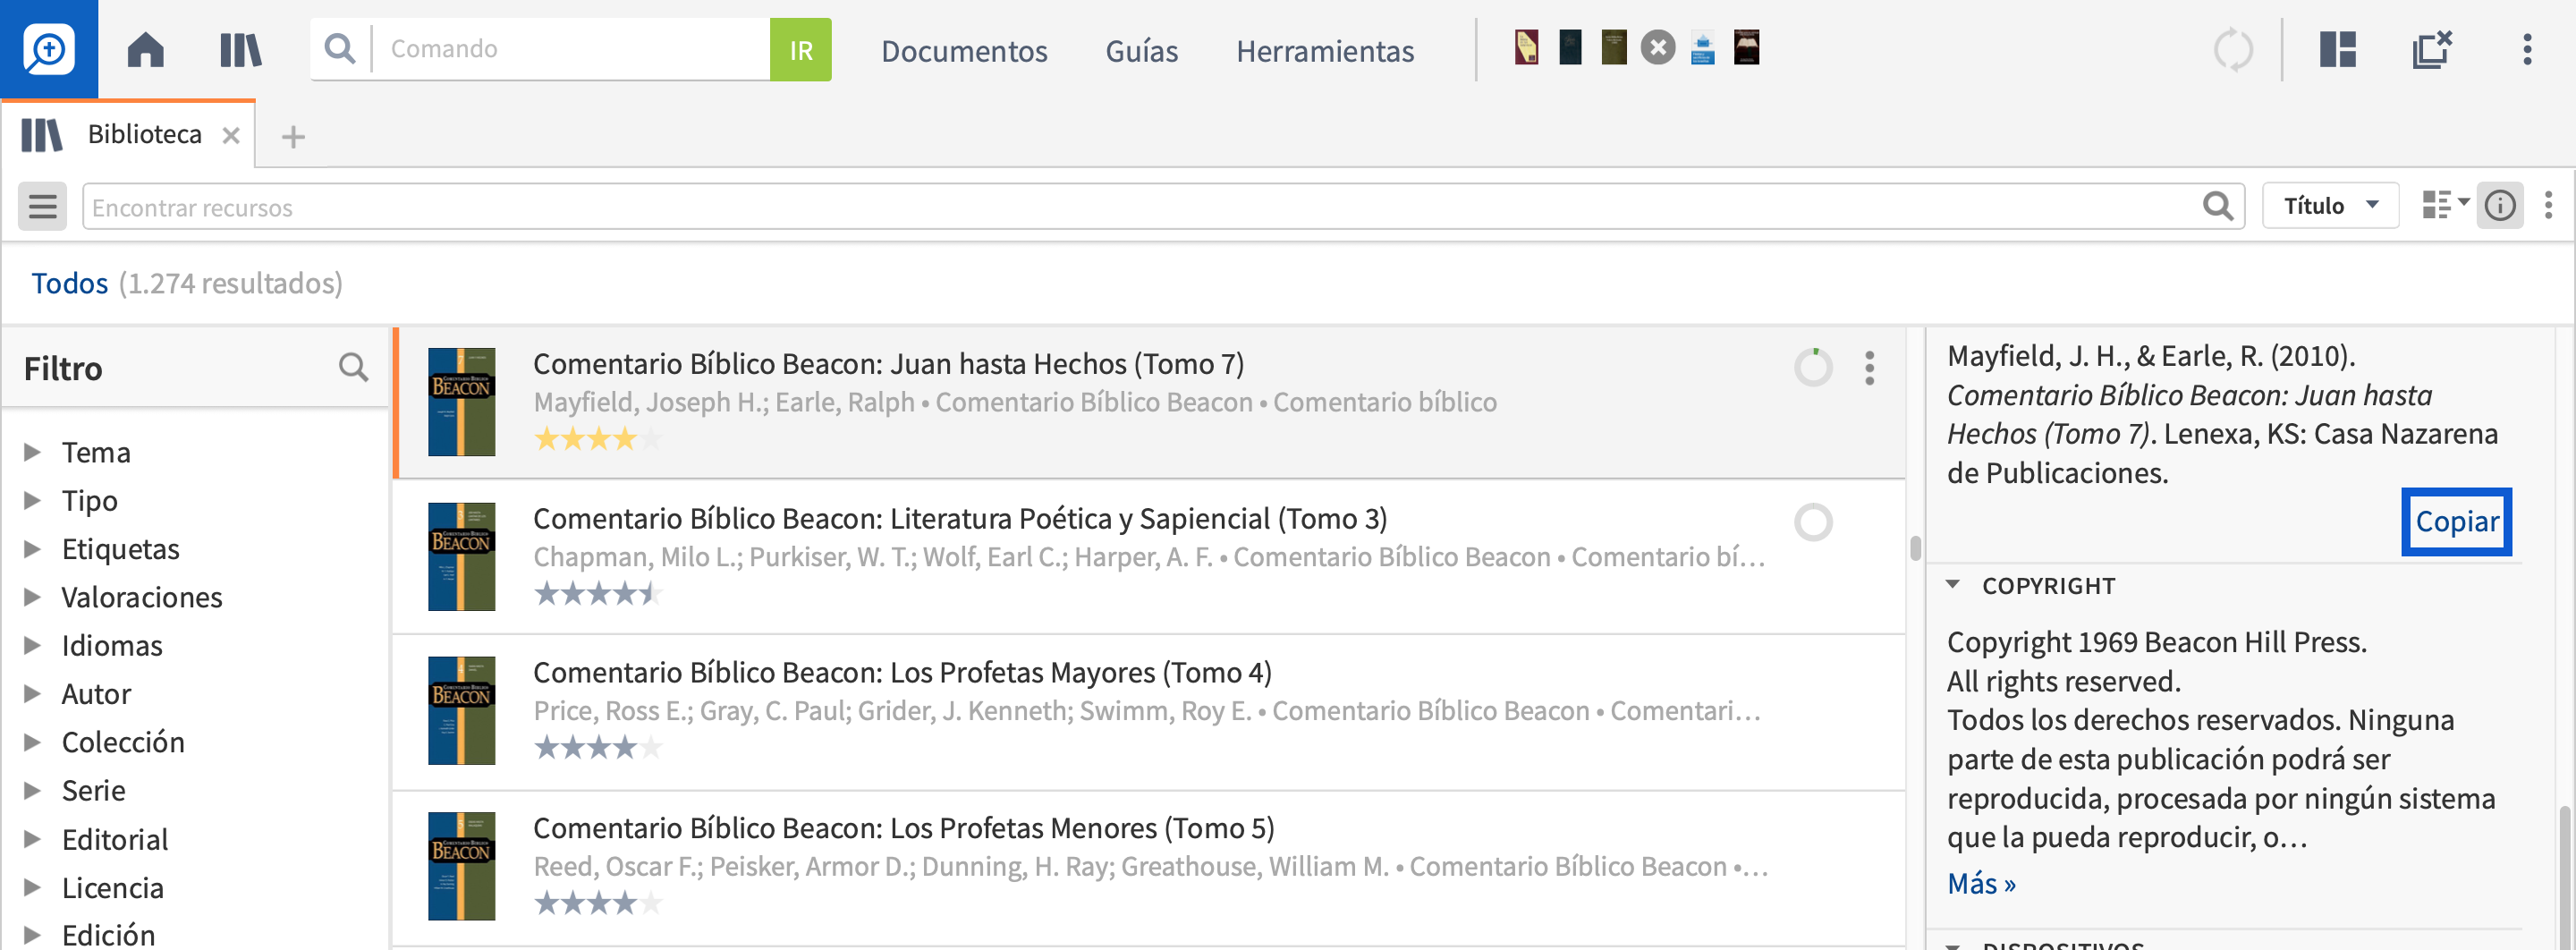The height and width of the screenshot is (950, 2576).
Task: Open the Library books icon in toolbar
Action: [x=240, y=49]
